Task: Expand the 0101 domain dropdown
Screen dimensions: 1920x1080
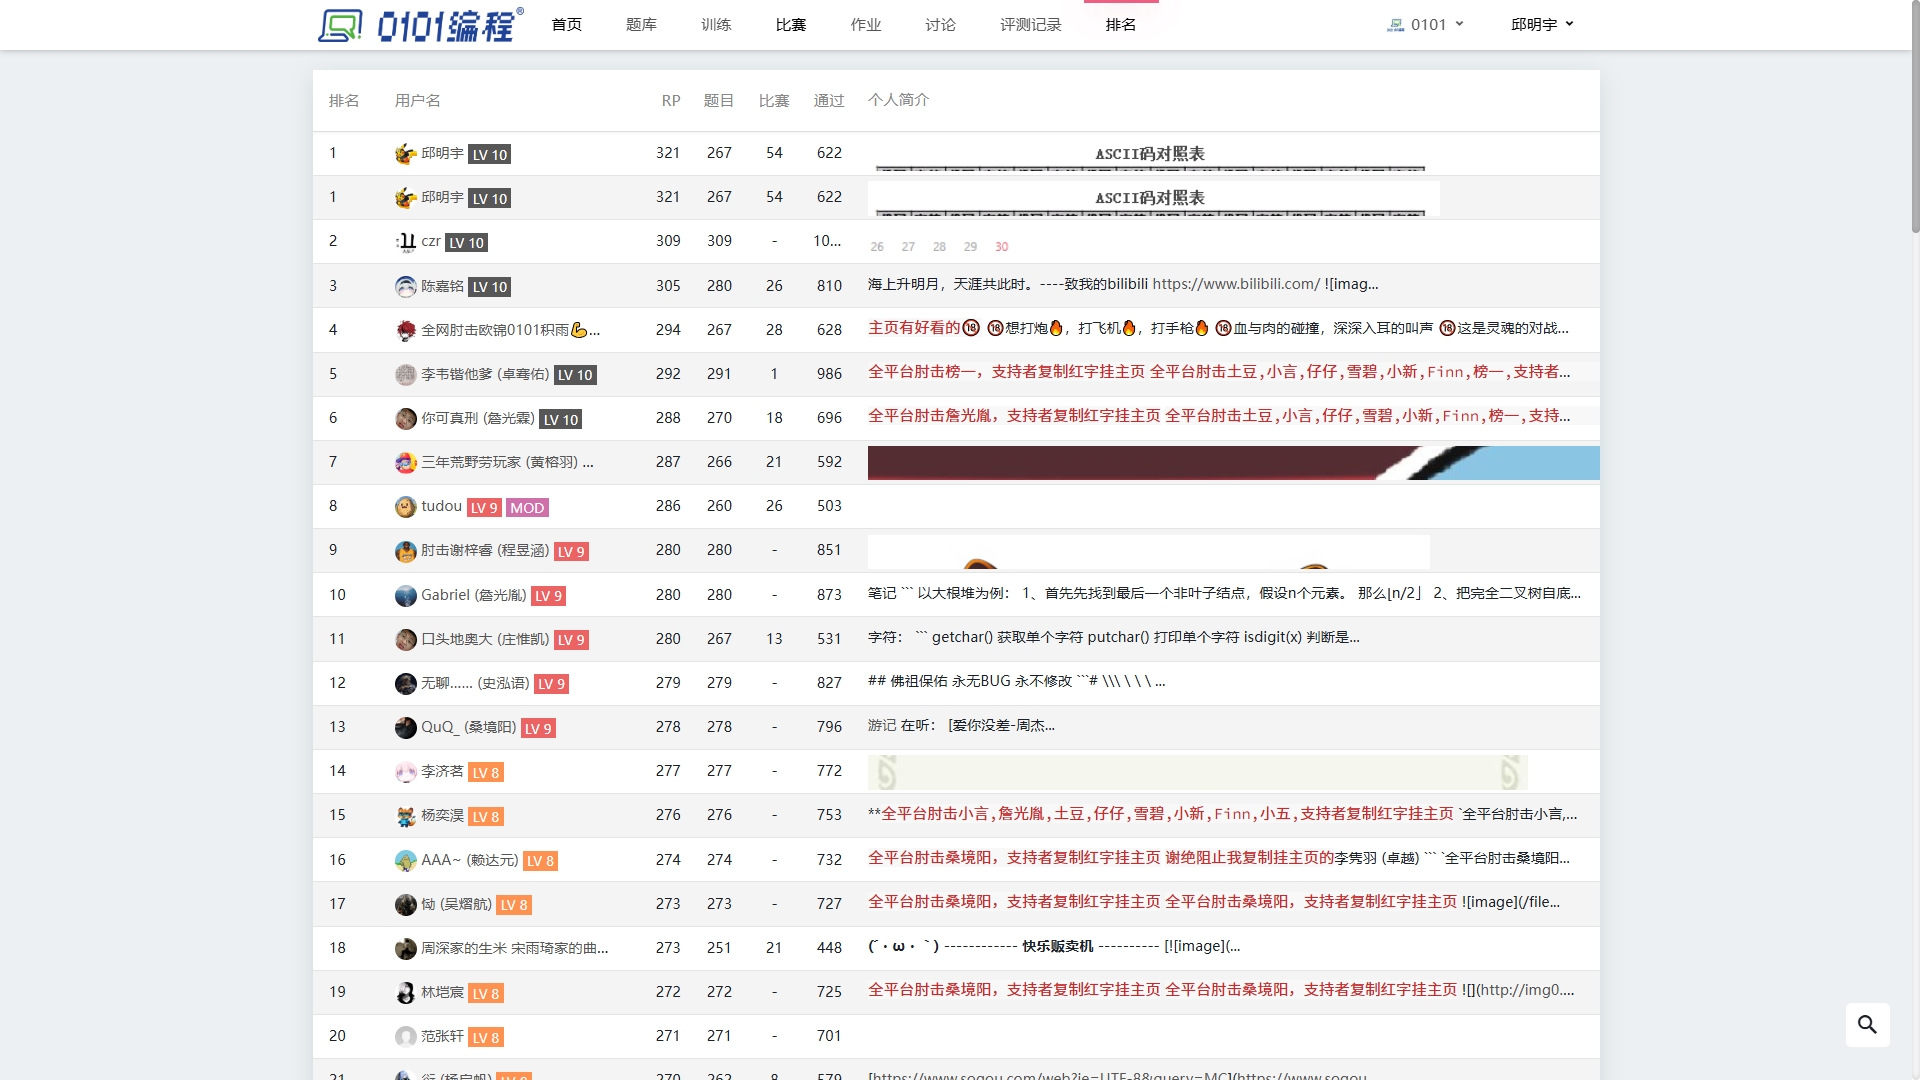Action: click(1427, 24)
